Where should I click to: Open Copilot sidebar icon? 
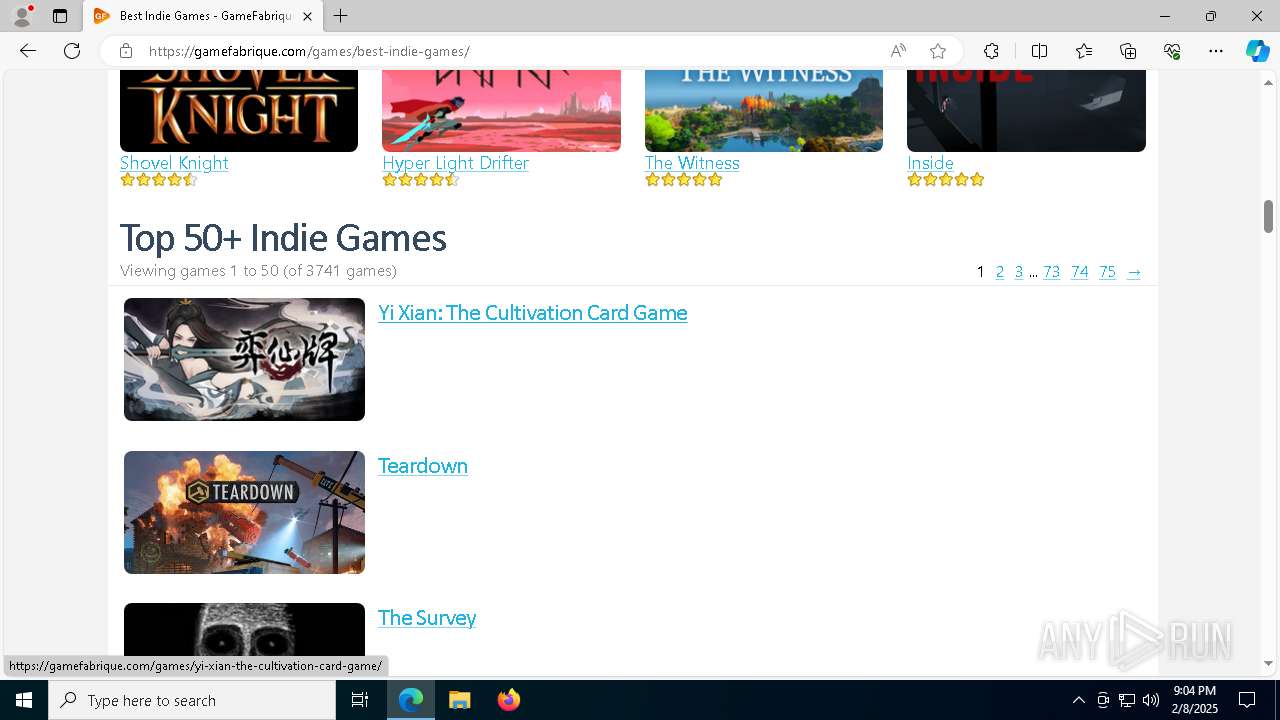(x=1257, y=51)
